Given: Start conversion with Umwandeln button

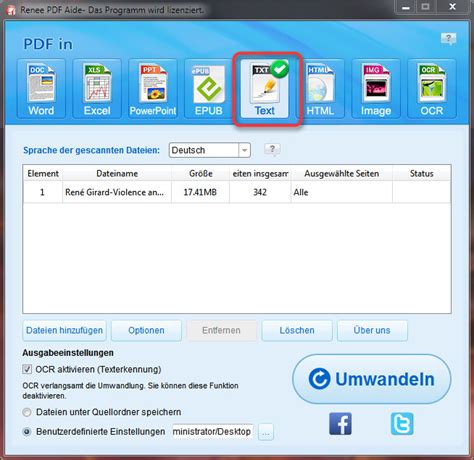Looking at the screenshot, I should (372, 379).
